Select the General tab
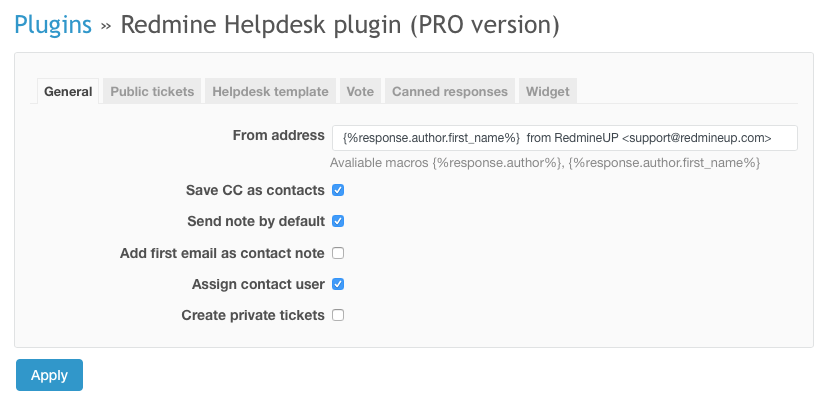Screen dimensions: 820x405 [x=69, y=91]
